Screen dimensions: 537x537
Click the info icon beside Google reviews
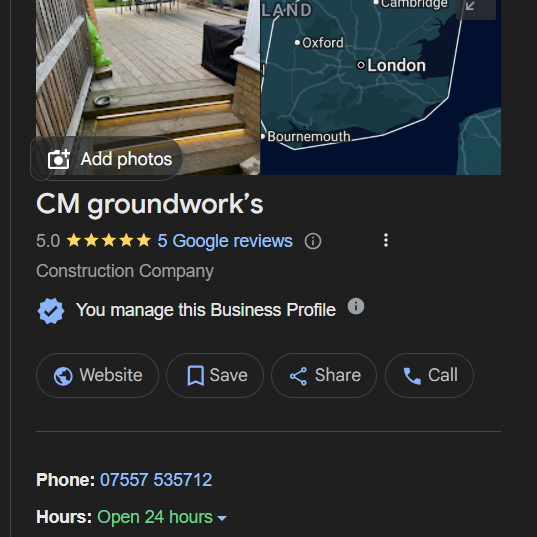click(313, 241)
